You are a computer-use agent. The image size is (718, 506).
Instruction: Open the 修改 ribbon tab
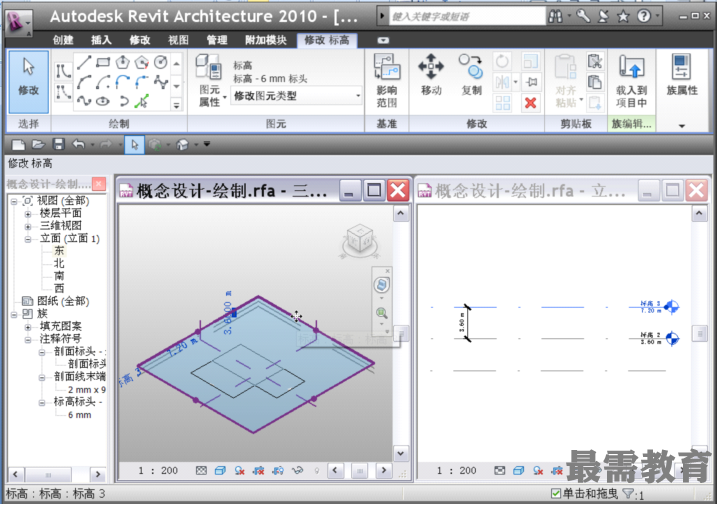coord(139,40)
